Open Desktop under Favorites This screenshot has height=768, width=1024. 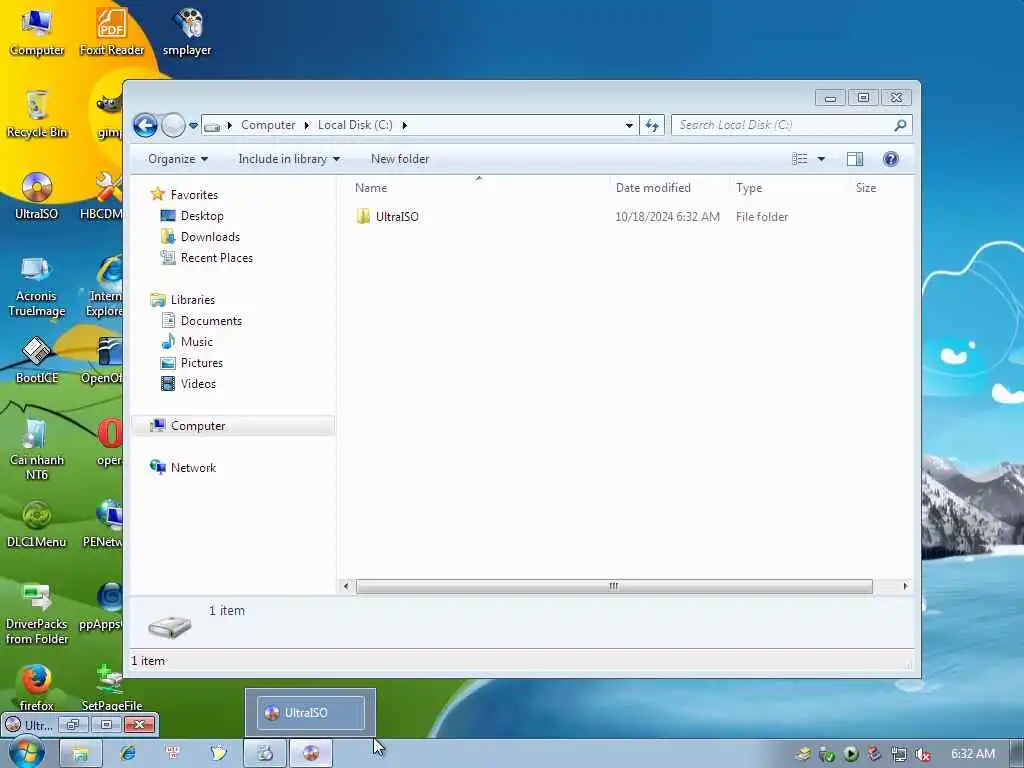pyautogui.click(x=202, y=216)
